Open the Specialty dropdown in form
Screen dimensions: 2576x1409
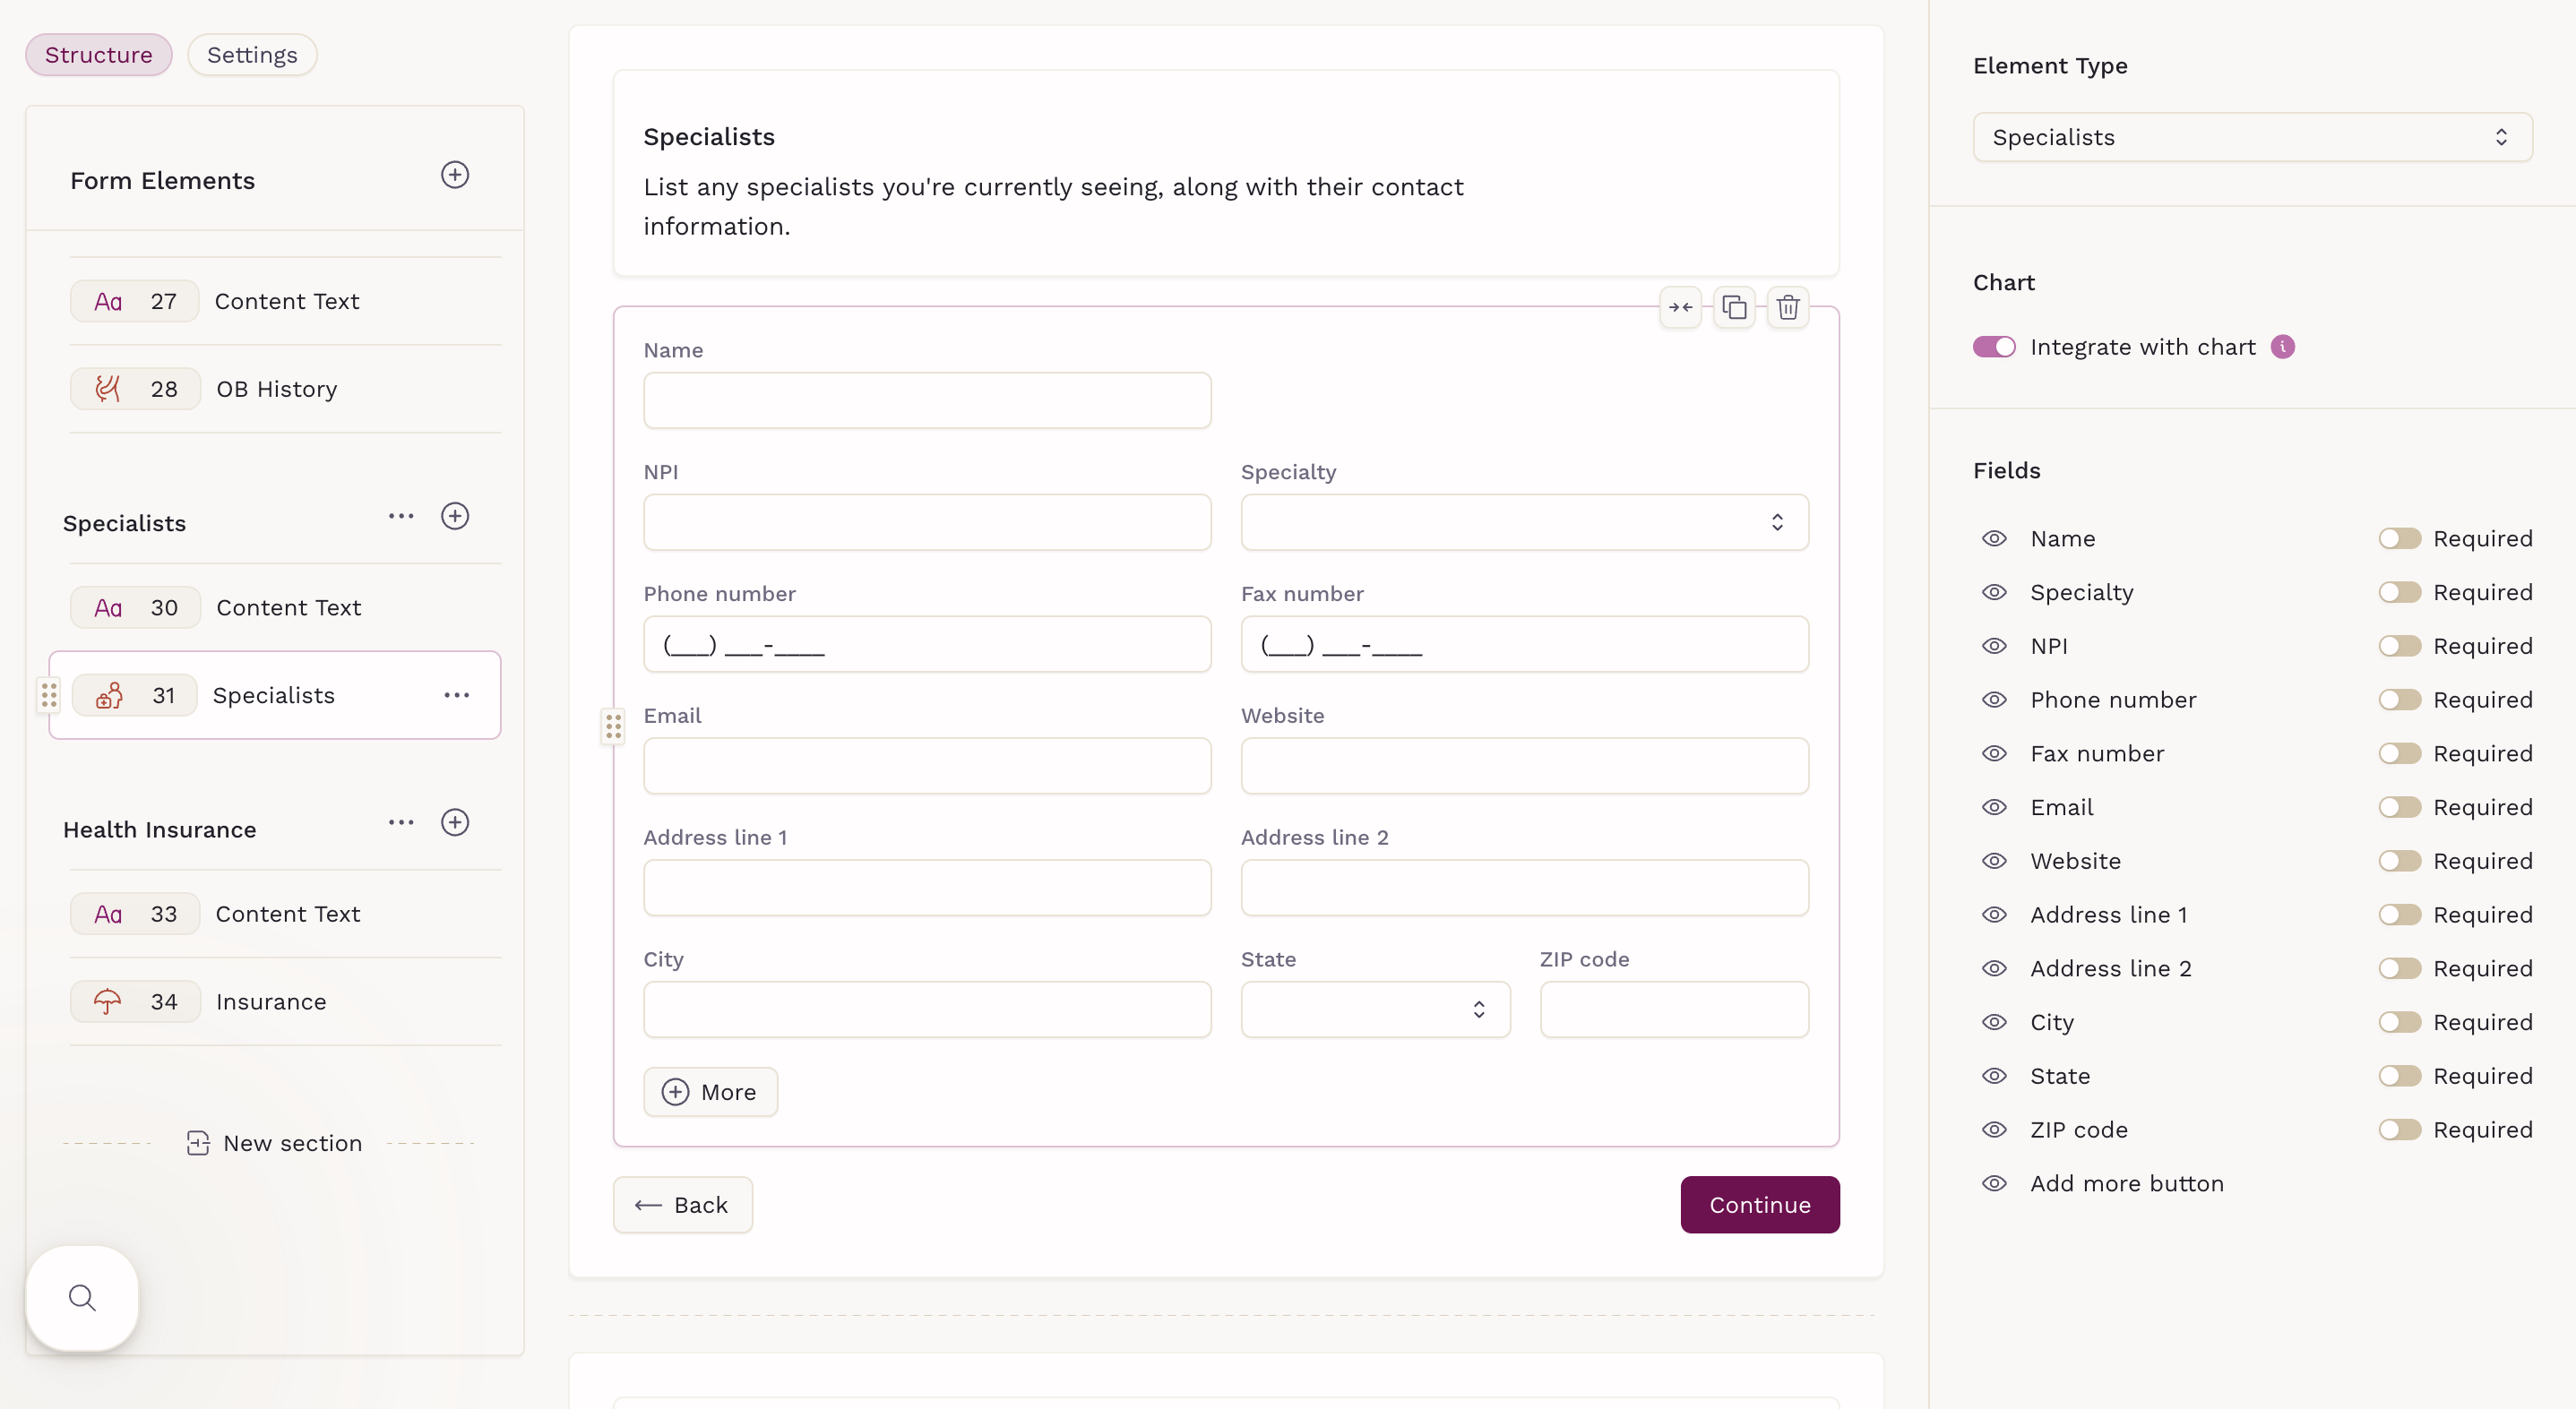point(1524,522)
